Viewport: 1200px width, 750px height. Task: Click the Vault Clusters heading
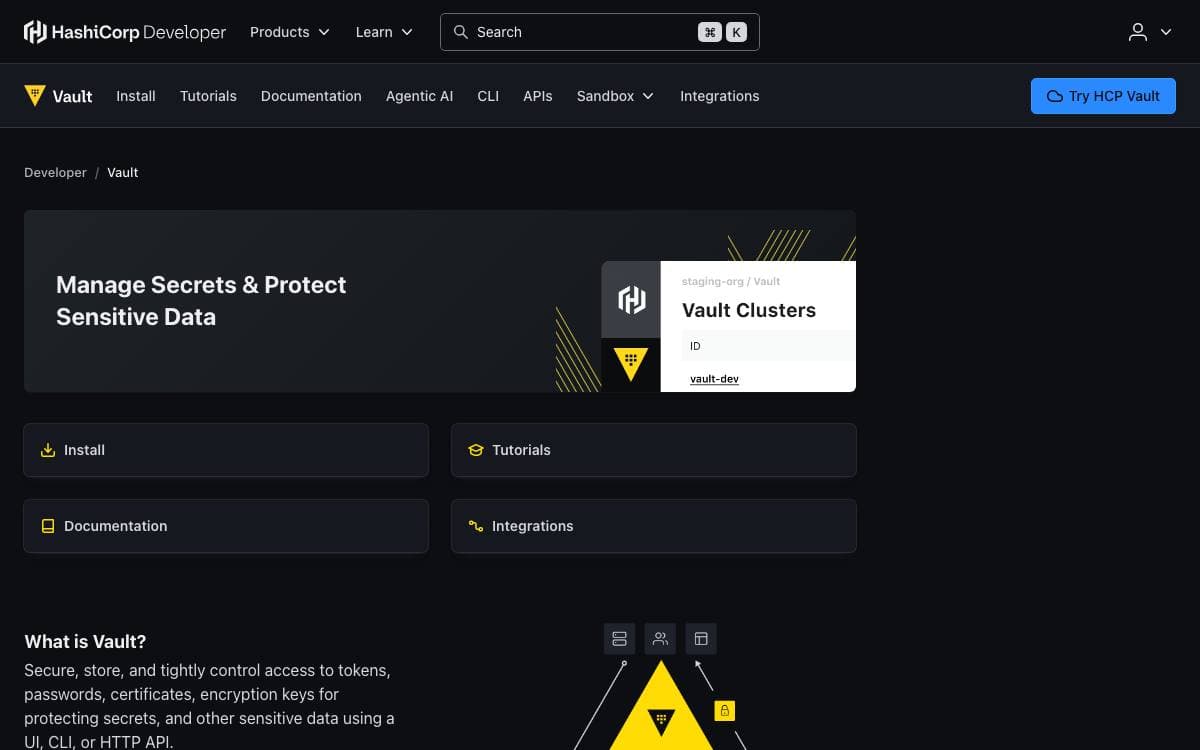(749, 310)
